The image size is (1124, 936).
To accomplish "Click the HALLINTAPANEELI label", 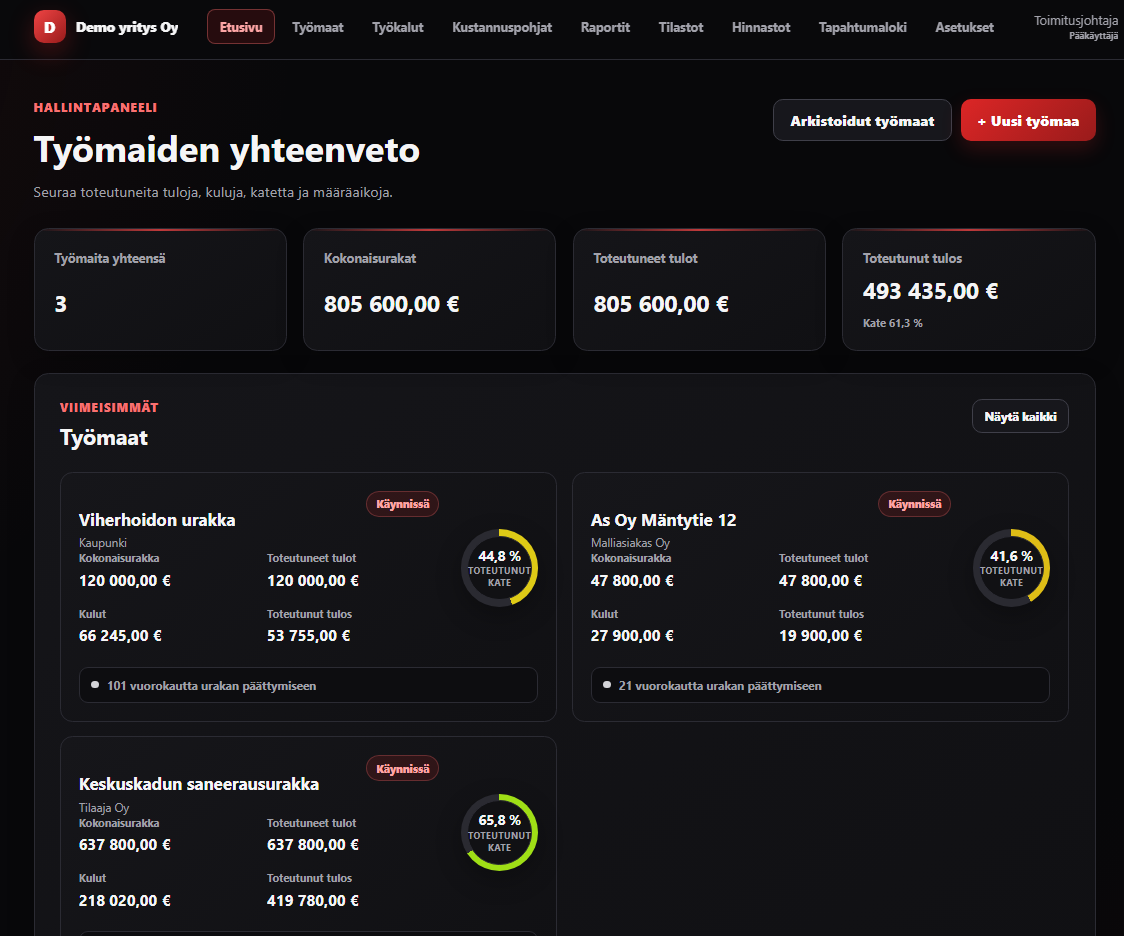I will (95, 108).
